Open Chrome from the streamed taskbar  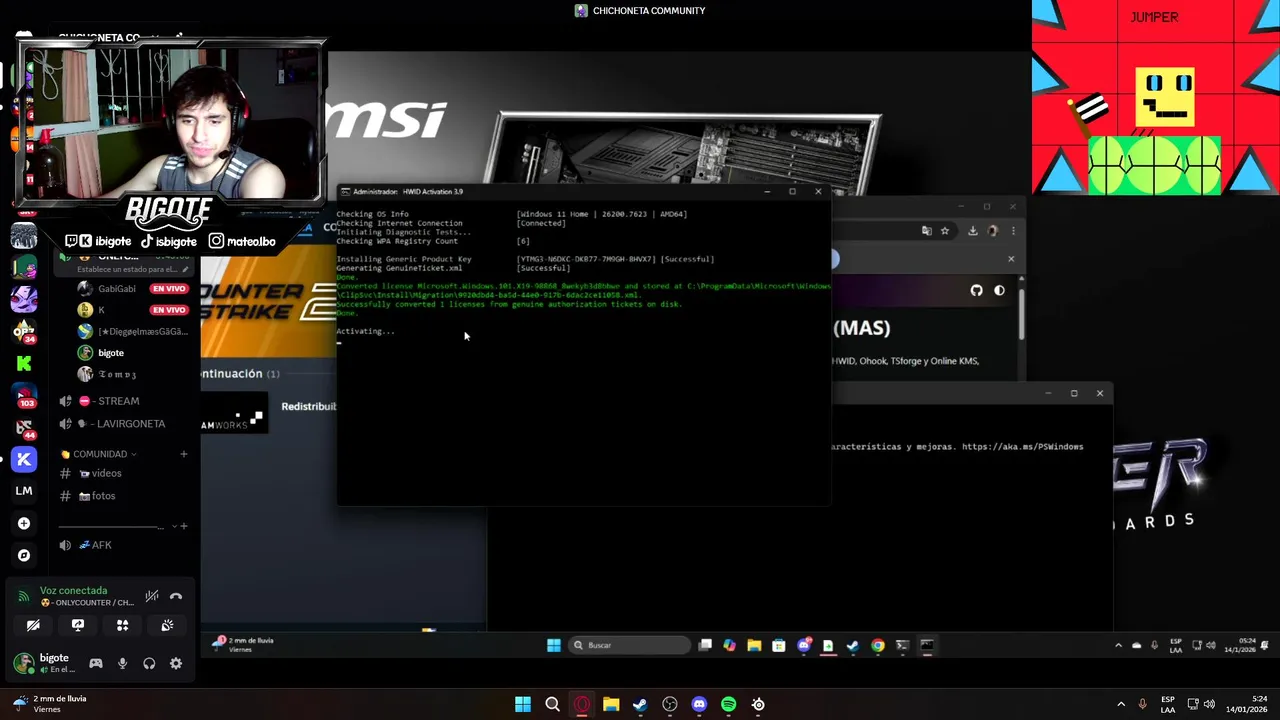pos(877,645)
